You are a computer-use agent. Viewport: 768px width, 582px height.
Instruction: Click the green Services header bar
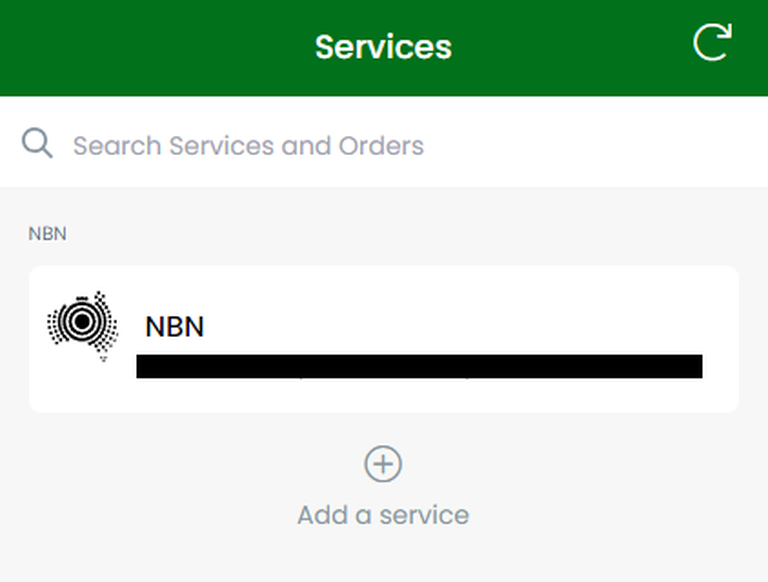(x=384, y=48)
